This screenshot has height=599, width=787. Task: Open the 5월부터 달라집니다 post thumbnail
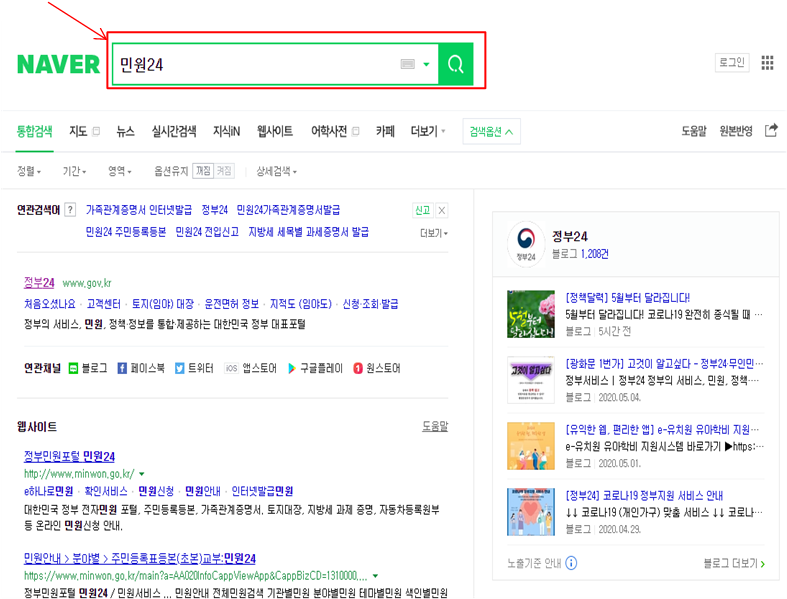tap(531, 314)
